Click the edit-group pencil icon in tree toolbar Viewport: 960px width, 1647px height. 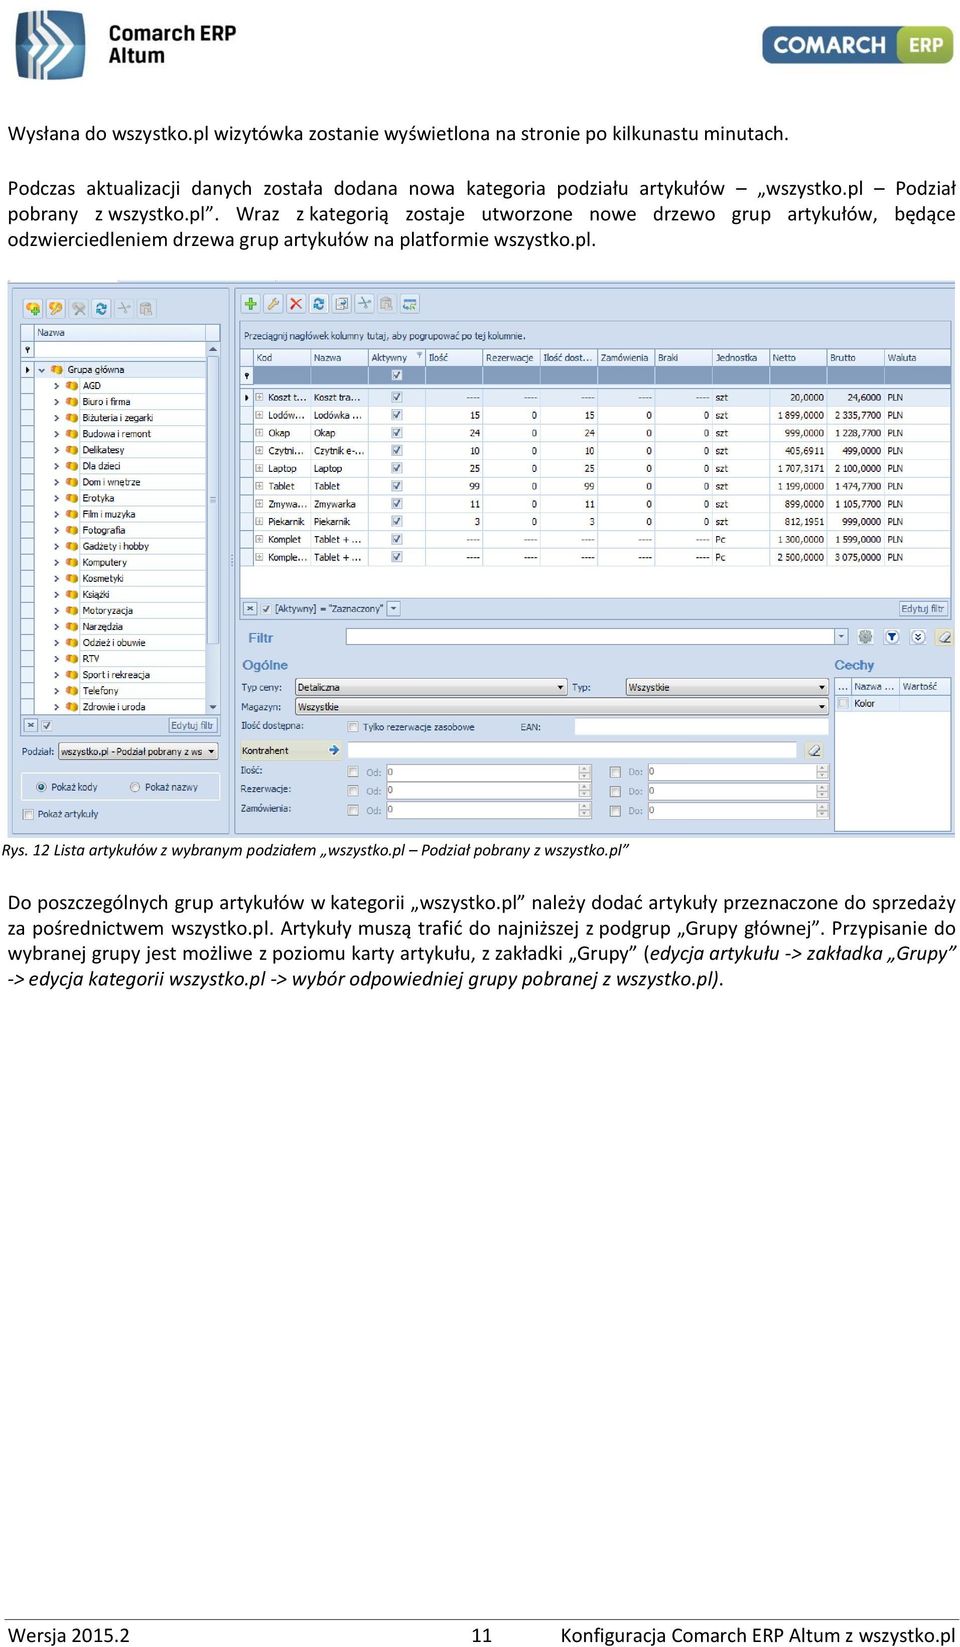(56, 309)
